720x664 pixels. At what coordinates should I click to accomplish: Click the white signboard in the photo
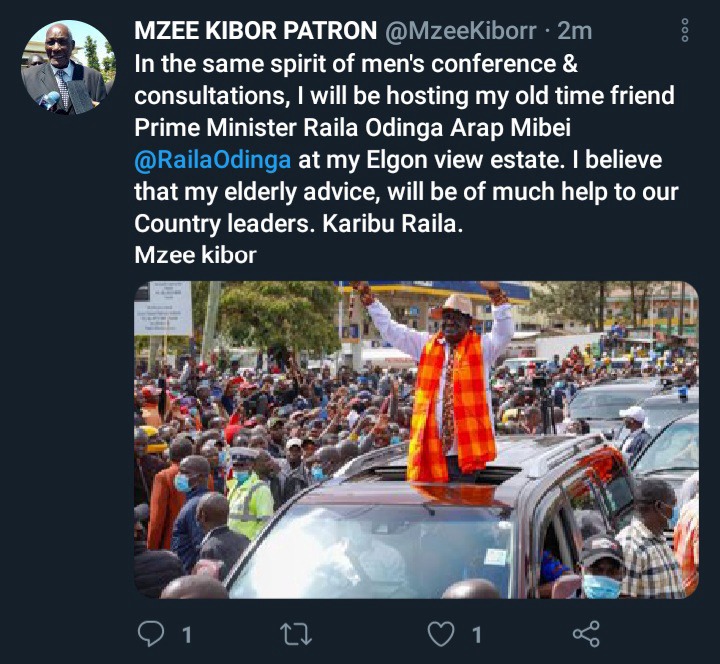tap(163, 308)
